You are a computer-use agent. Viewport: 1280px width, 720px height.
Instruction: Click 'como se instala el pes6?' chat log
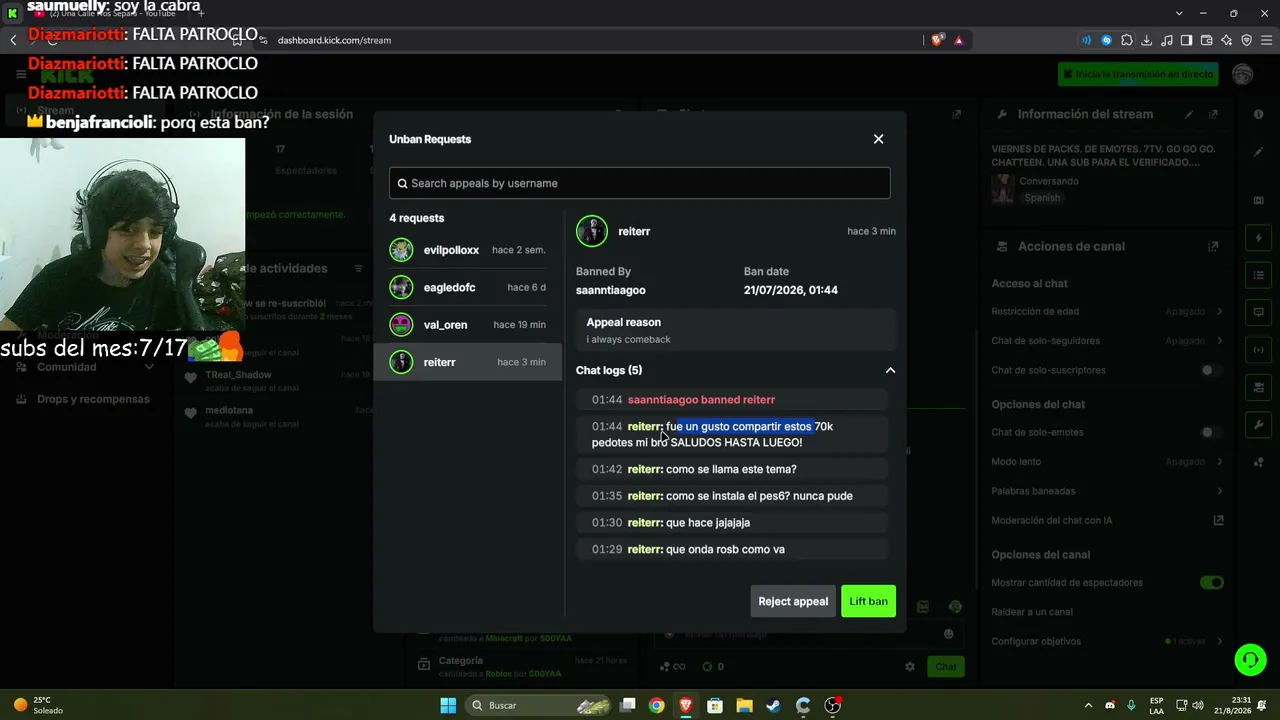coord(732,496)
